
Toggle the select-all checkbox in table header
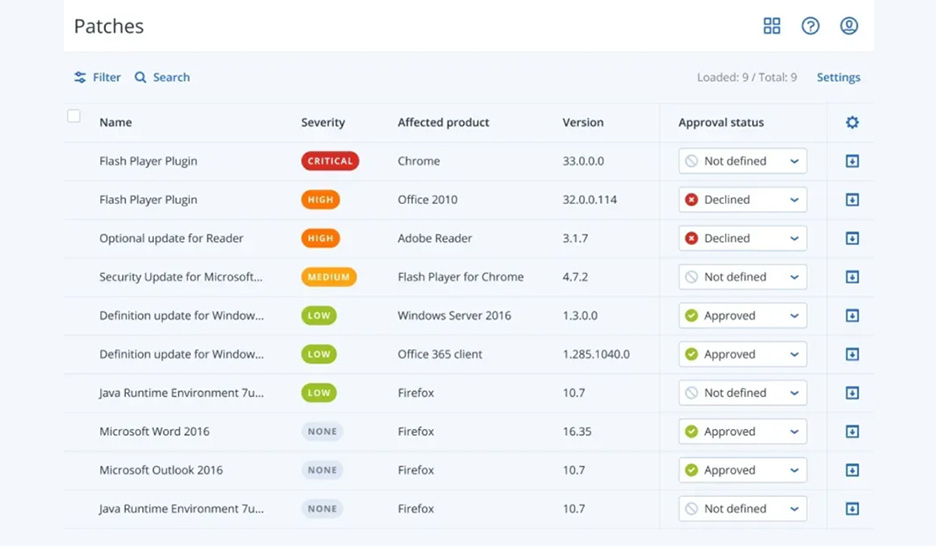[x=73, y=116]
